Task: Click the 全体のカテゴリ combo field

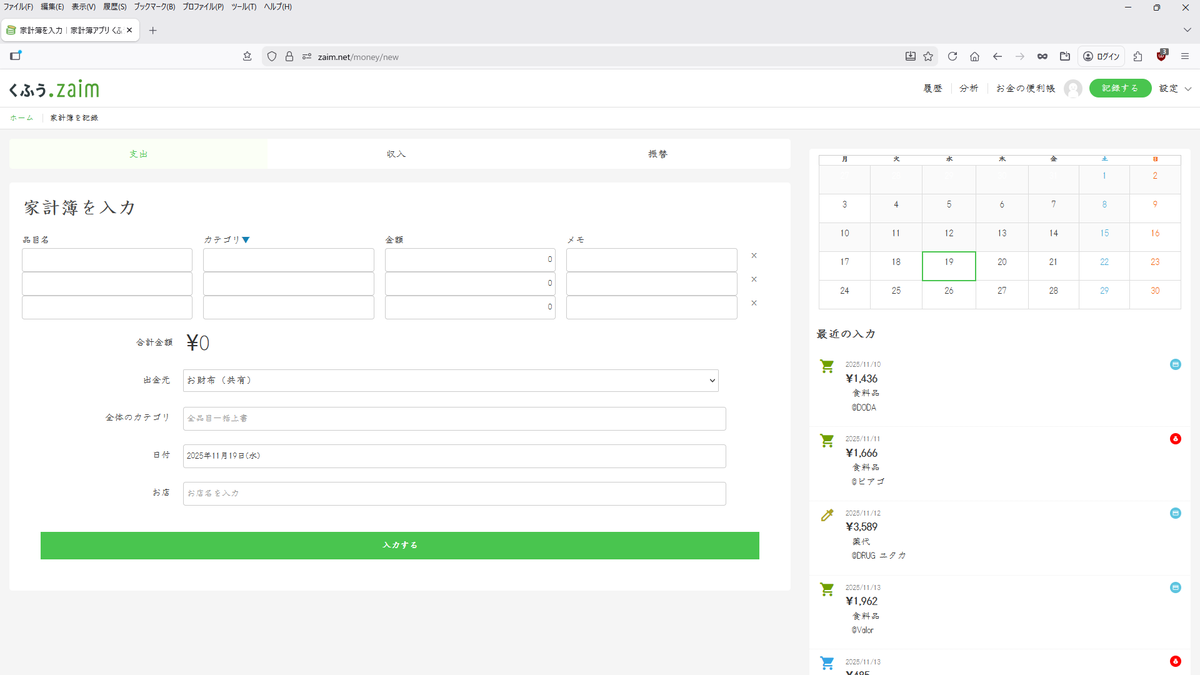Action: (454, 418)
